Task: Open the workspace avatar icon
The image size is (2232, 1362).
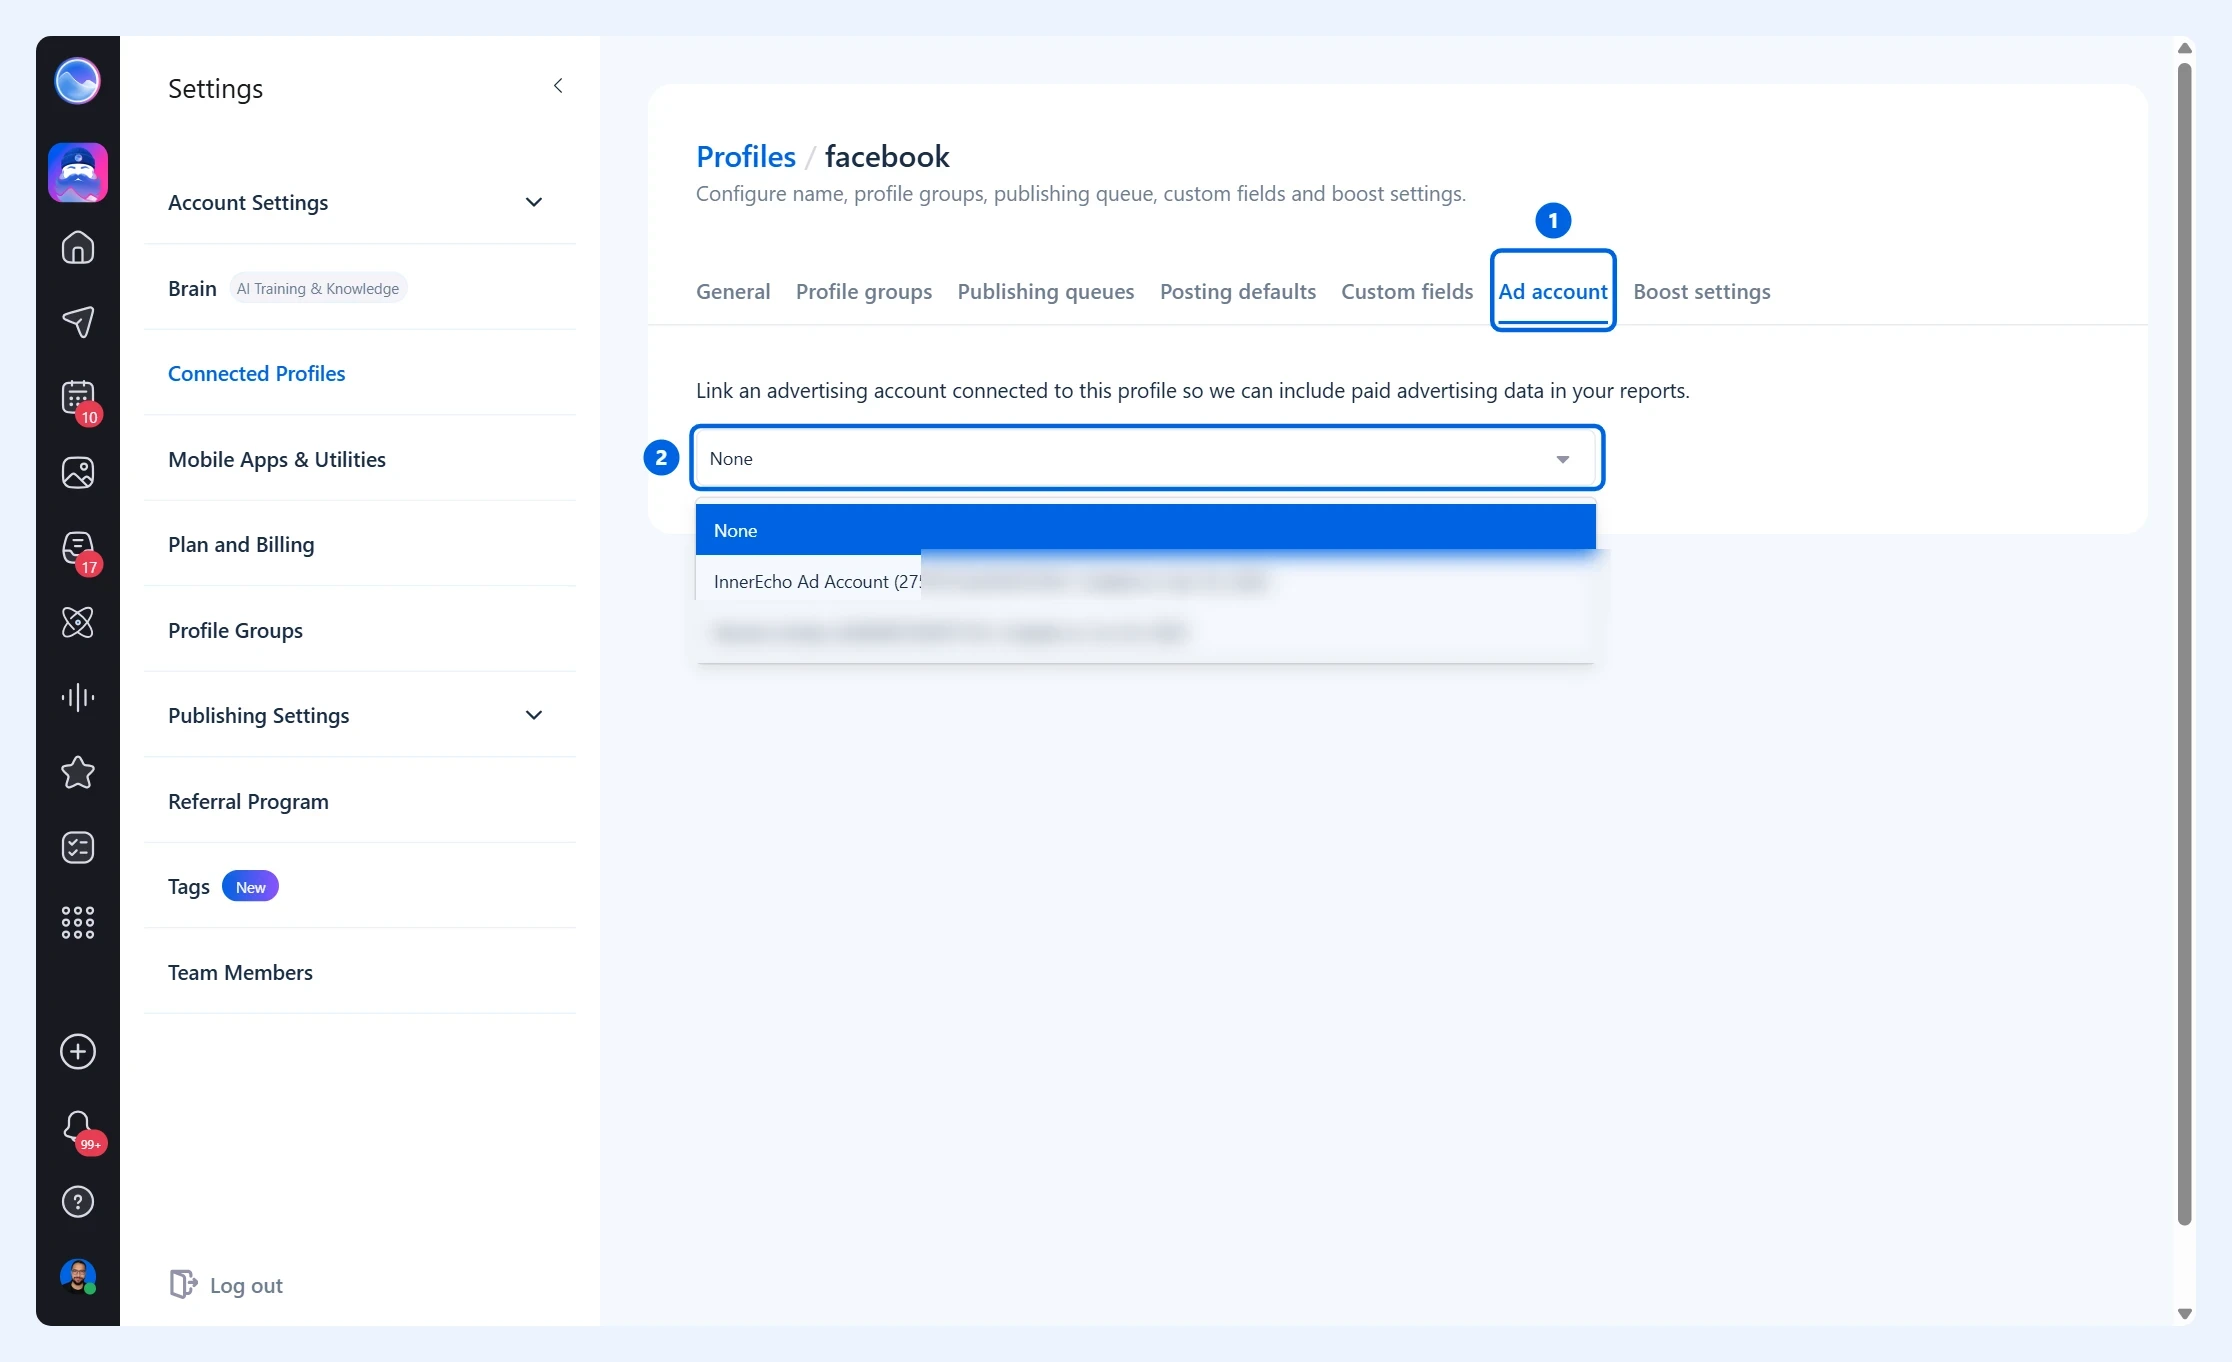Action: pos(78,172)
